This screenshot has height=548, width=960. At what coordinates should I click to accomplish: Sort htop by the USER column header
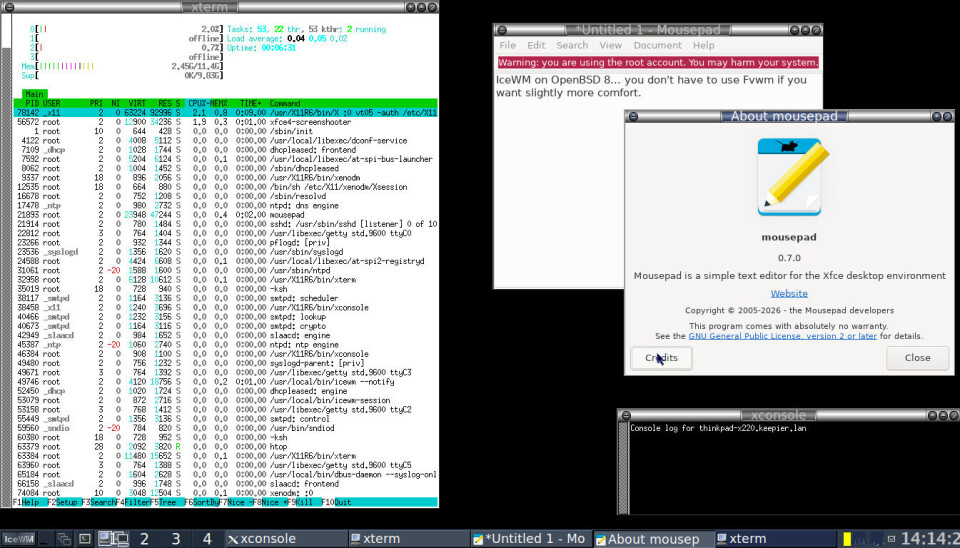click(51, 103)
